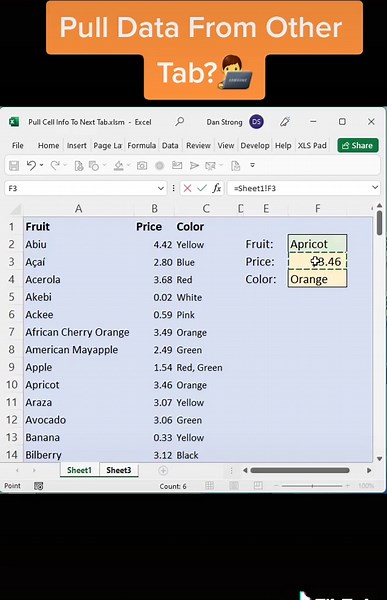
Task: Click the Undo arrow icon
Action: point(31,165)
